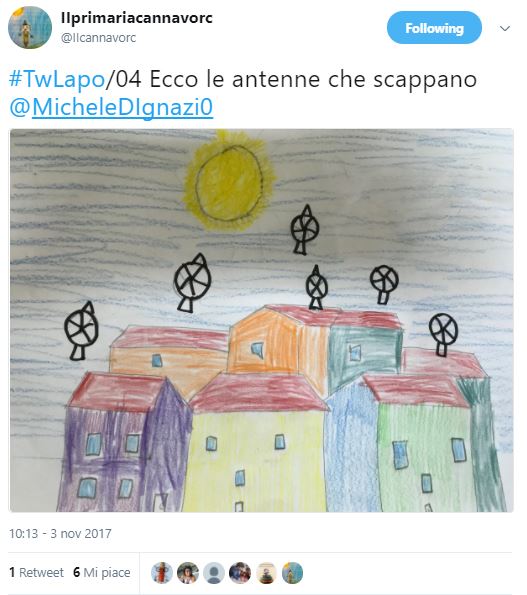Open the children's drawing of colorful houses
This screenshot has height=595, width=527.
(x=261, y=321)
